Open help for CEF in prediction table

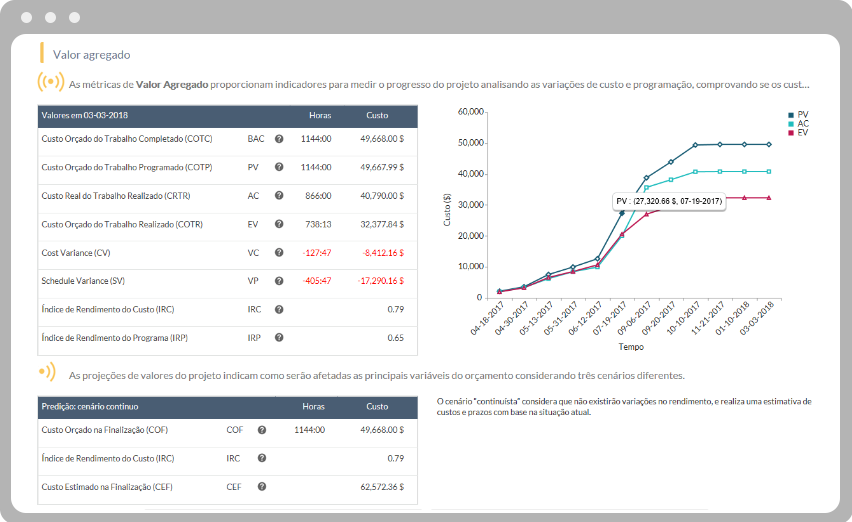262,486
